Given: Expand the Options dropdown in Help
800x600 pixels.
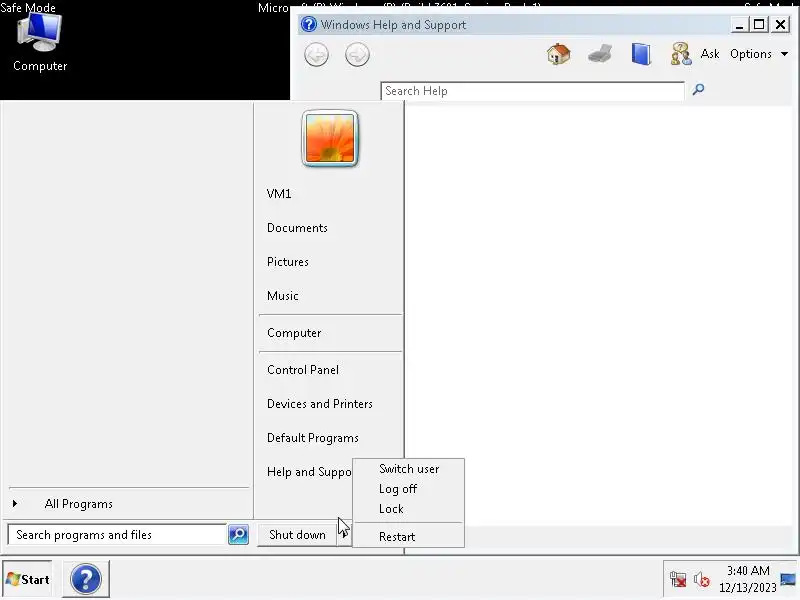Looking at the screenshot, I should click(x=759, y=54).
